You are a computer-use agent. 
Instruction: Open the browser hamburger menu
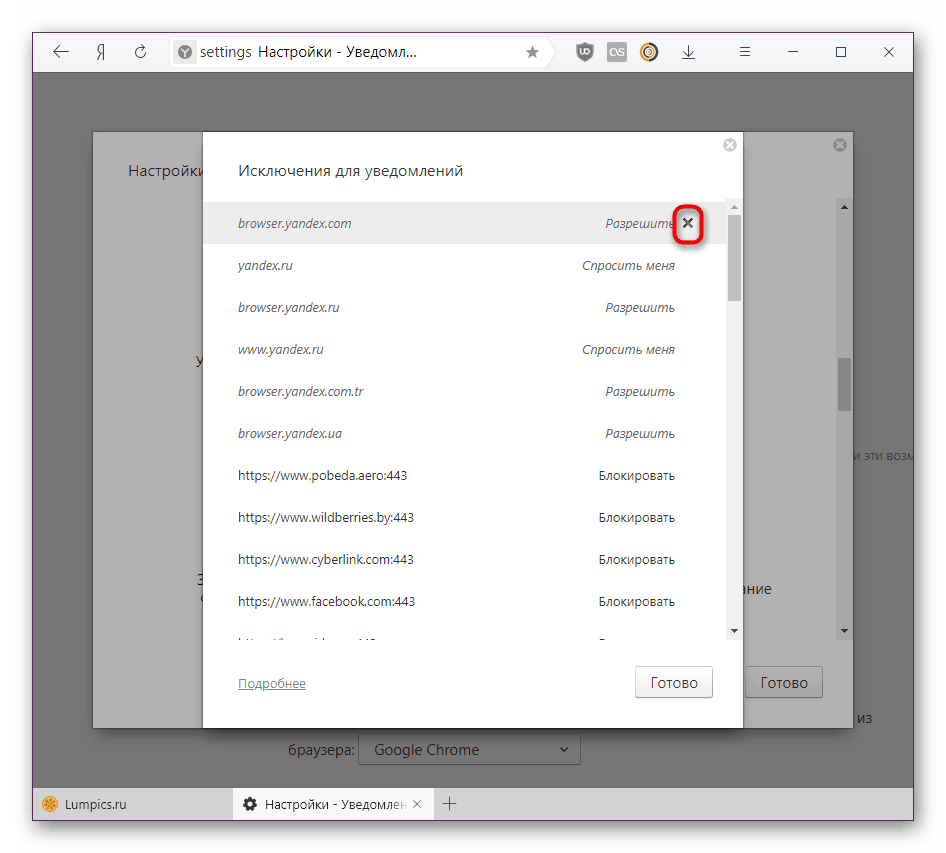point(745,52)
